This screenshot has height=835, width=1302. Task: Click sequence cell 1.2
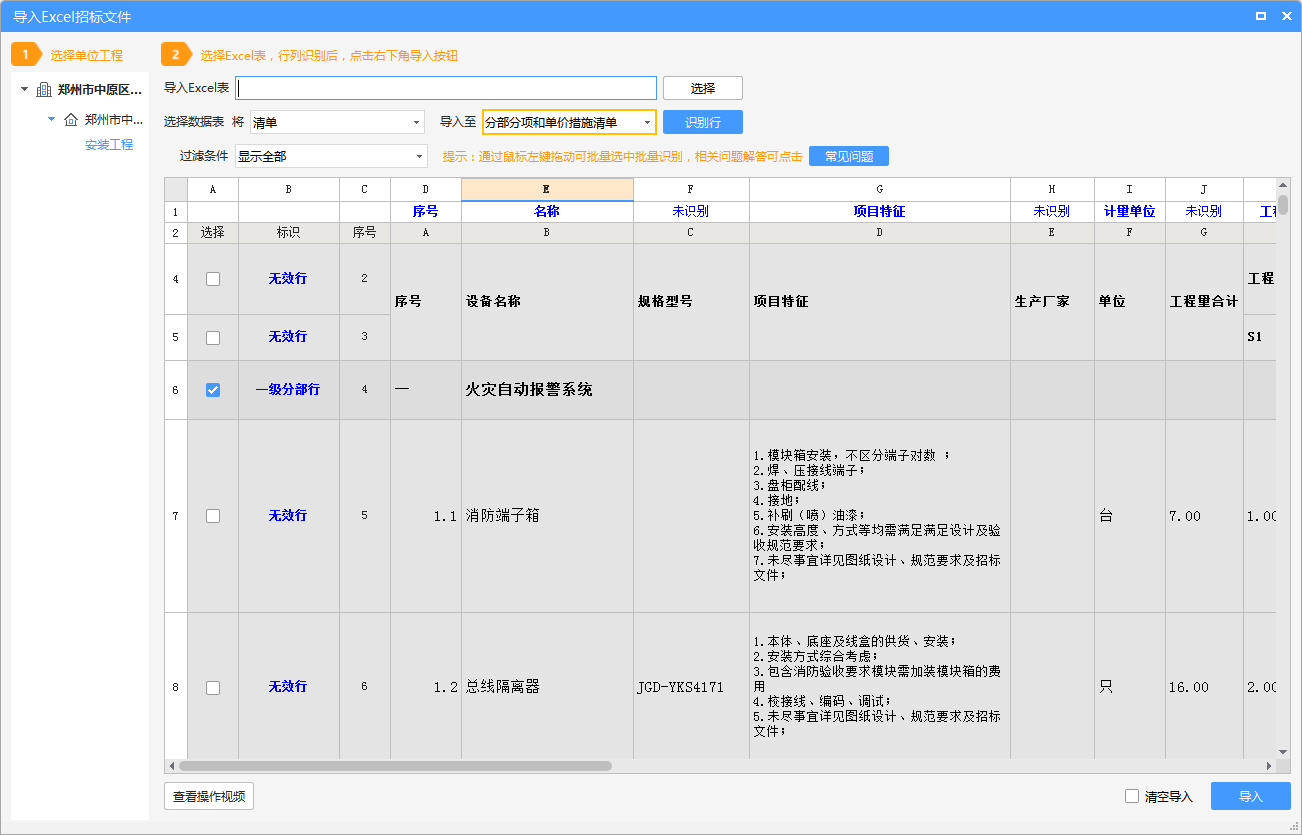pos(426,687)
